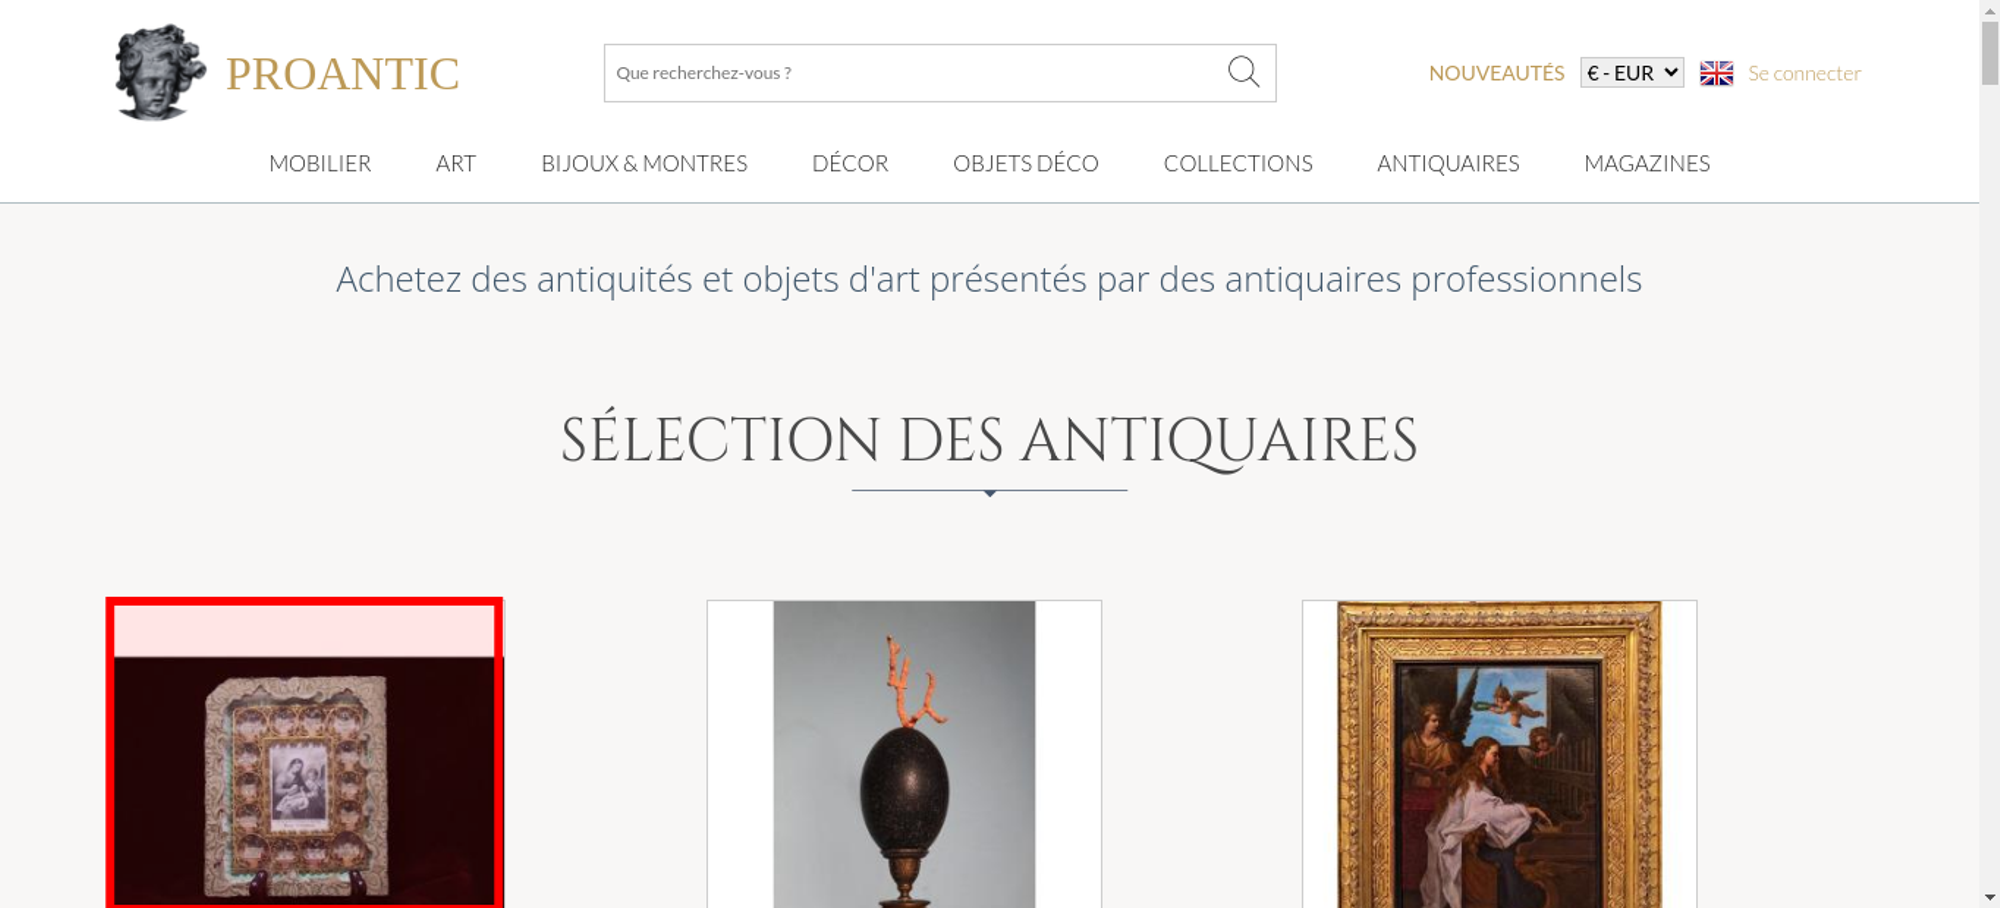The height and width of the screenshot is (908, 2000).
Task: Open the COLLECTIONS menu
Action: (x=1238, y=163)
